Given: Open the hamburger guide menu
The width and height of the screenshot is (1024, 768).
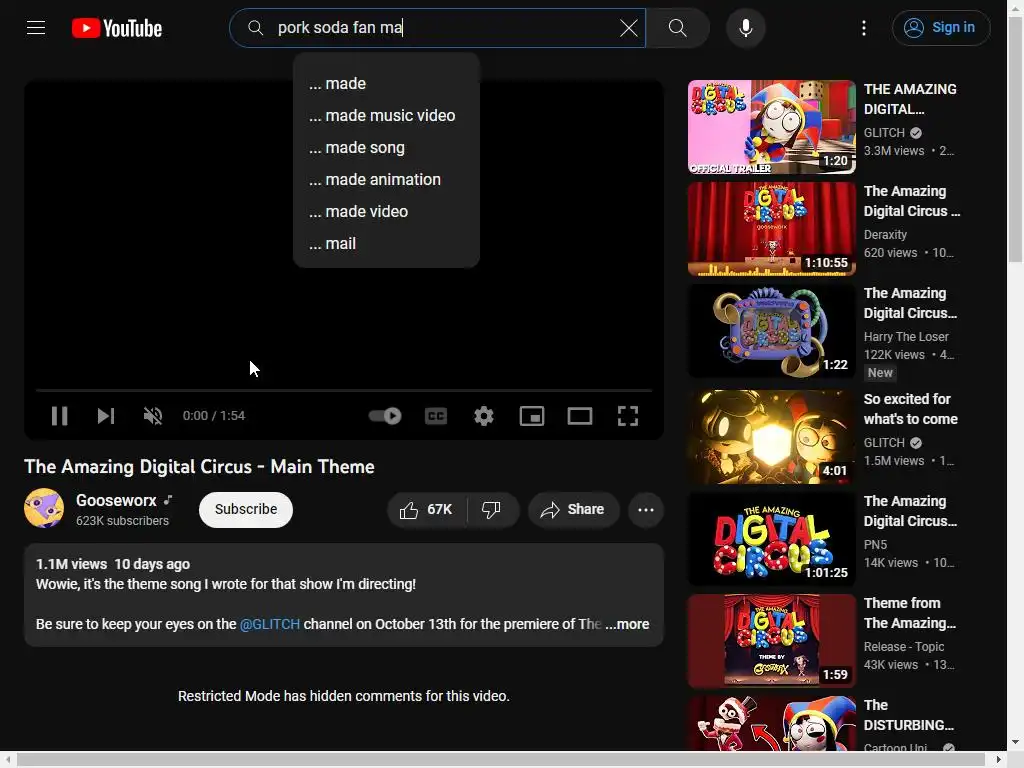Looking at the screenshot, I should click(36, 27).
